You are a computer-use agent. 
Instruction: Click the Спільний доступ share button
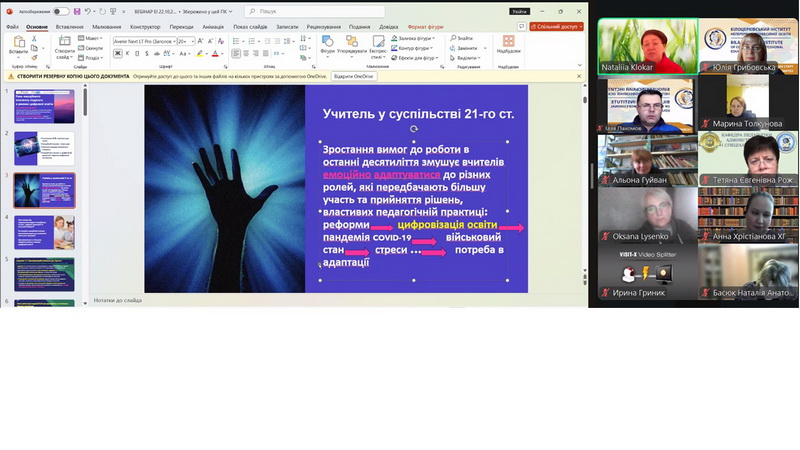557,27
